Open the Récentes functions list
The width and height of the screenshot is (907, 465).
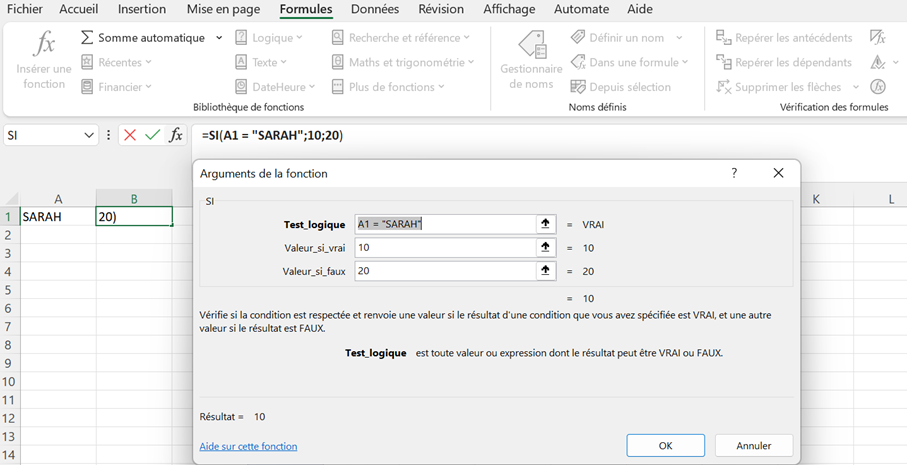[116, 62]
